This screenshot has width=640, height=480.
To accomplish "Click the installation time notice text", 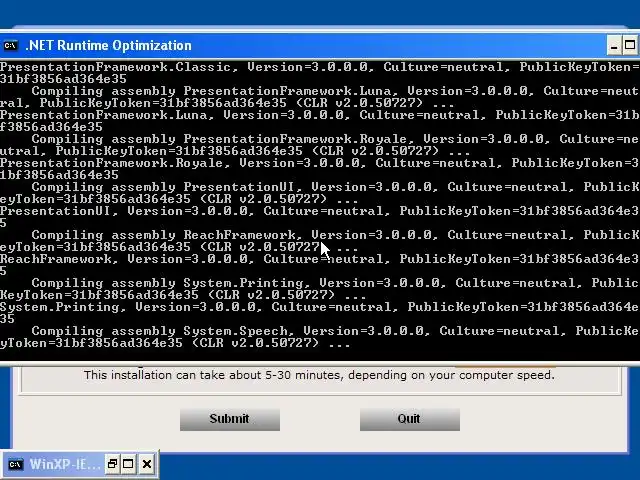I will point(319,375).
